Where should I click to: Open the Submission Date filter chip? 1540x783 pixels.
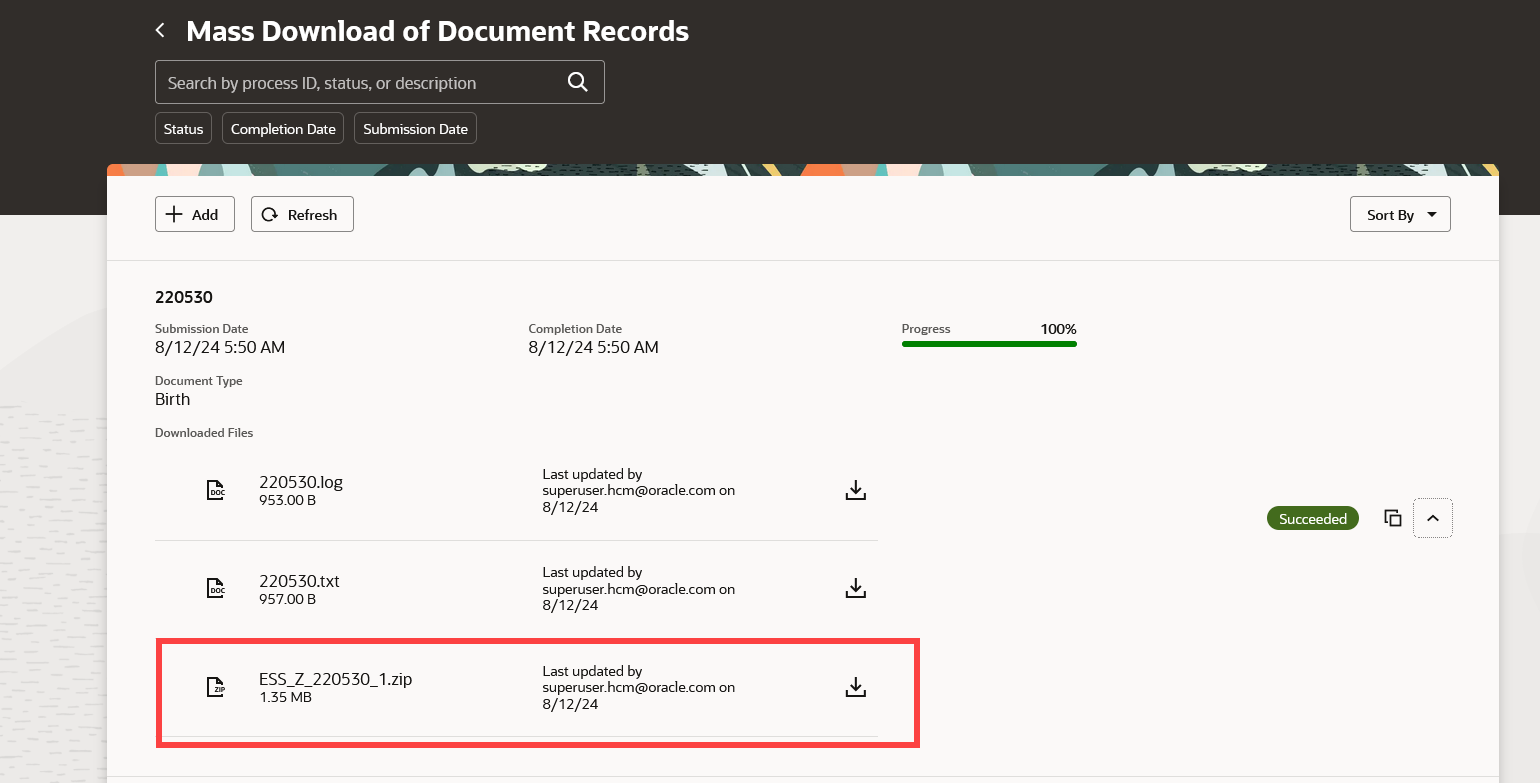(x=415, y=129)
